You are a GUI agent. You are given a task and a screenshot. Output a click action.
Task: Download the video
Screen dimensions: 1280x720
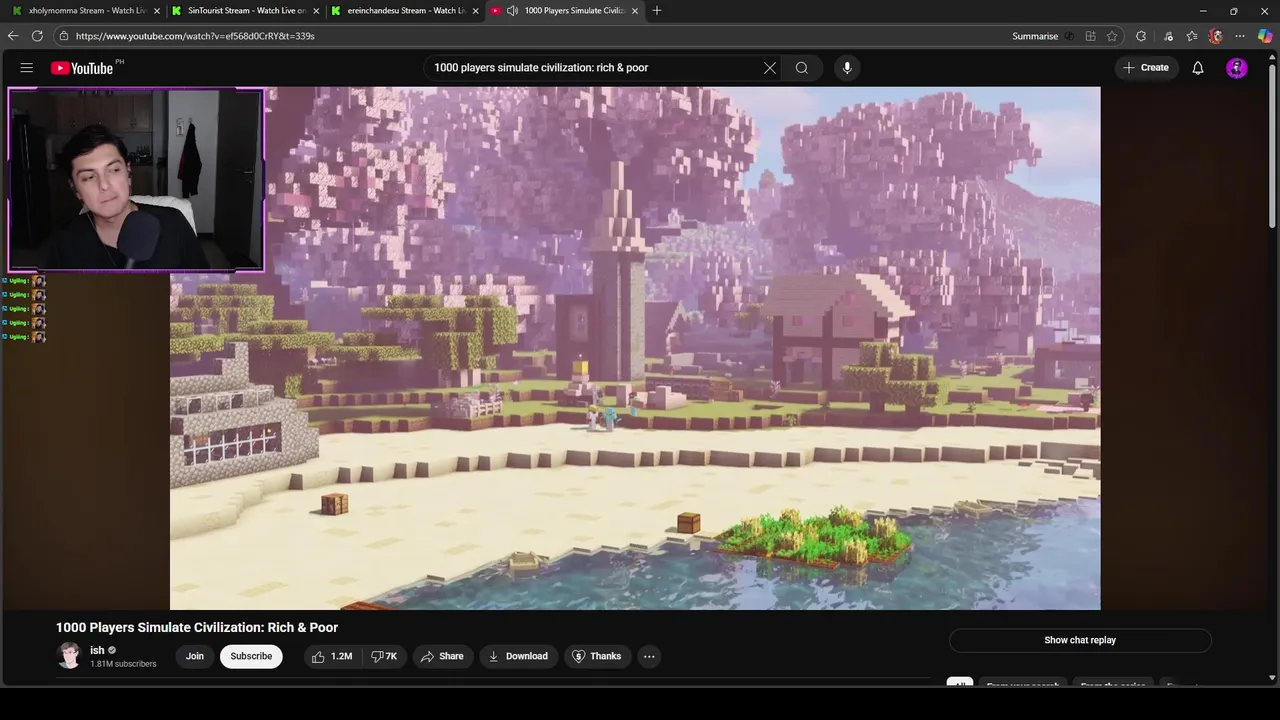point(518,656)
